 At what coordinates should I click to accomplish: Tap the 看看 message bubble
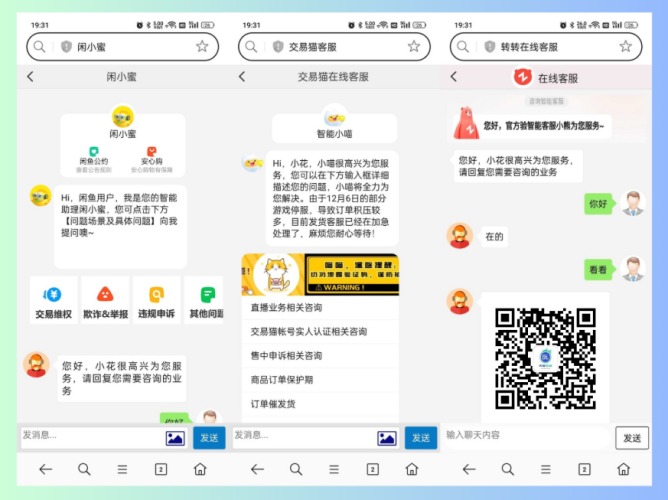click(599, 270)
